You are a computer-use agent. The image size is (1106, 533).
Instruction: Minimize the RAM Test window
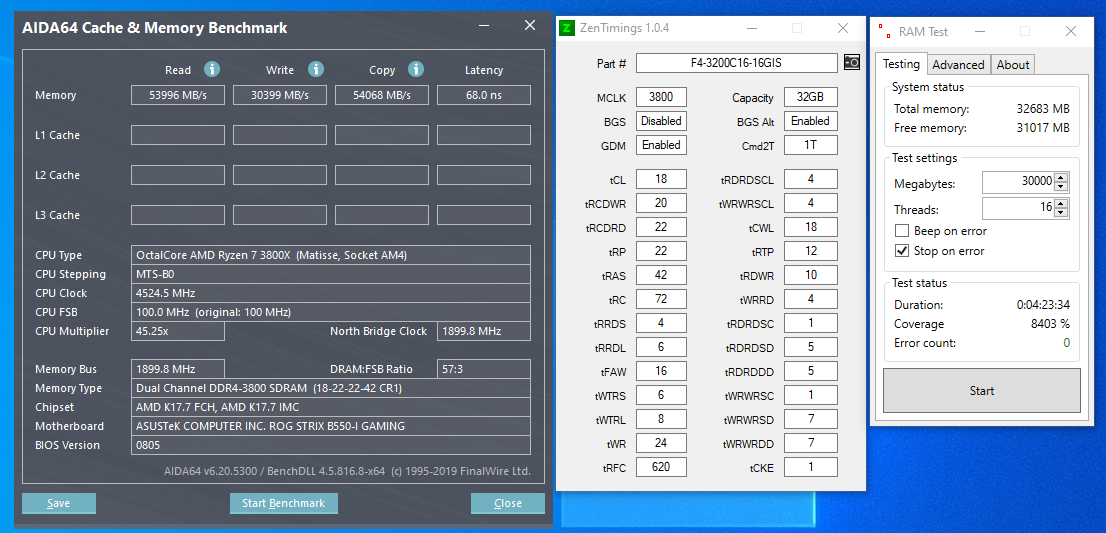(x=980, y=31)
